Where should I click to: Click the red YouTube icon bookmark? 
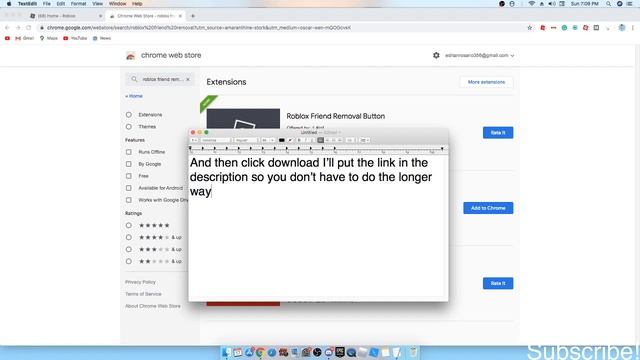click(7, 38)
